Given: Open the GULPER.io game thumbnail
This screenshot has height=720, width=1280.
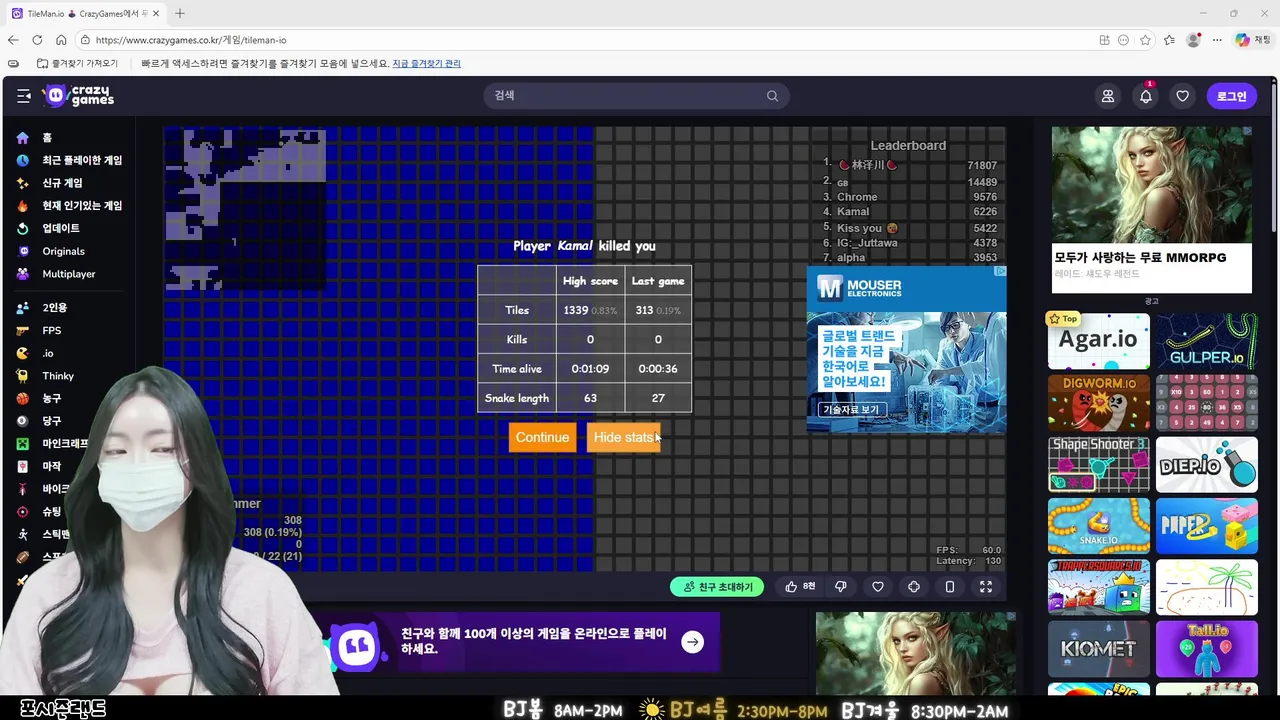Looking at the screenshot, I should click(1207, 341).
